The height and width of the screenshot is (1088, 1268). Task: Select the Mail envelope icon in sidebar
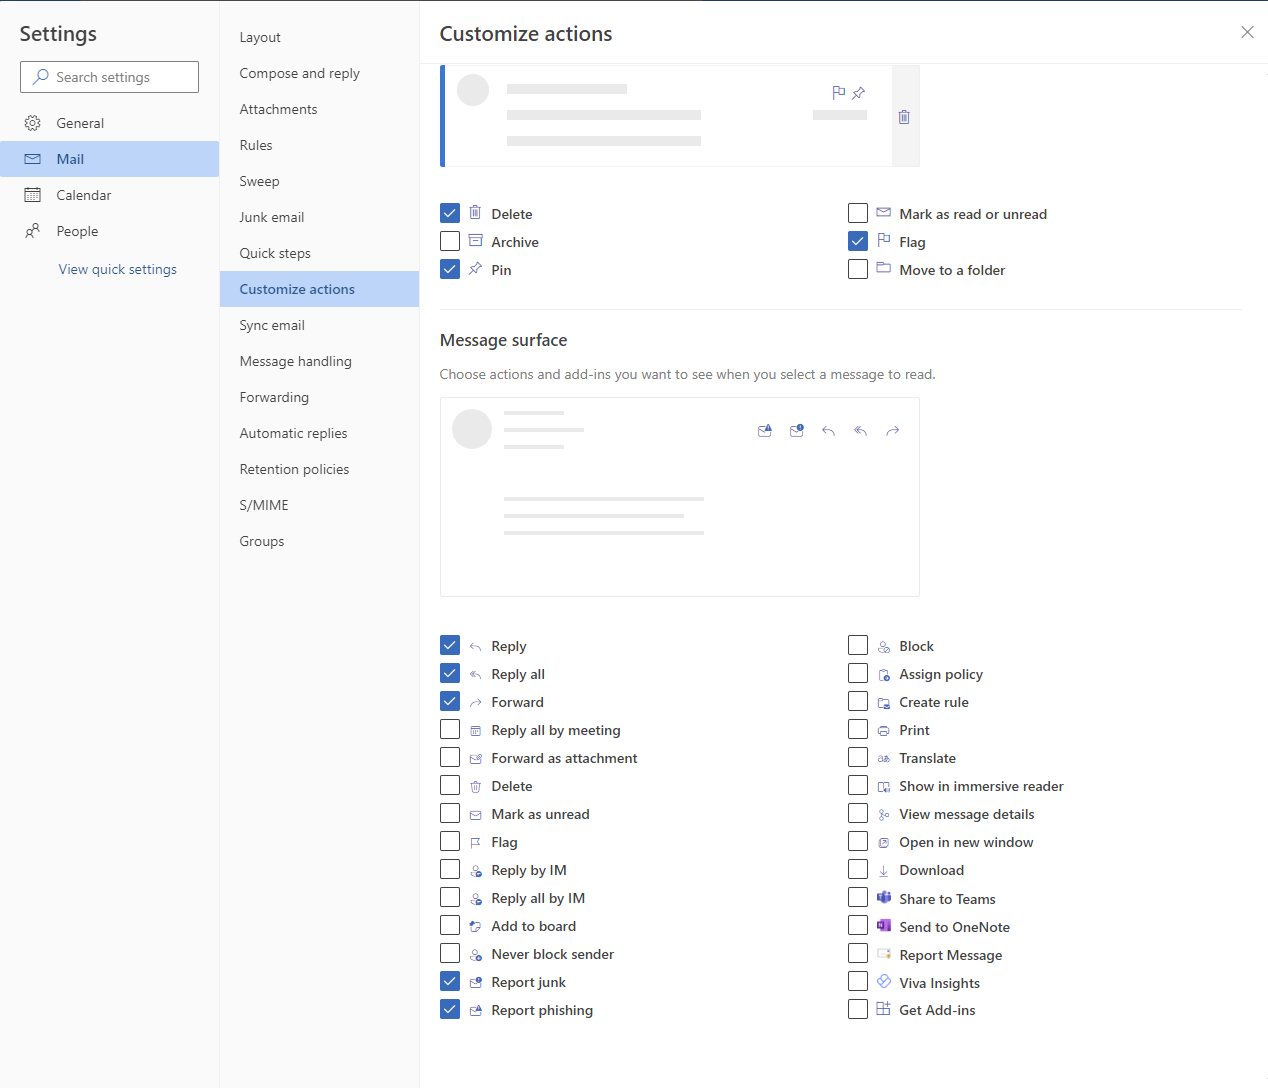click(x=32, y=158)
